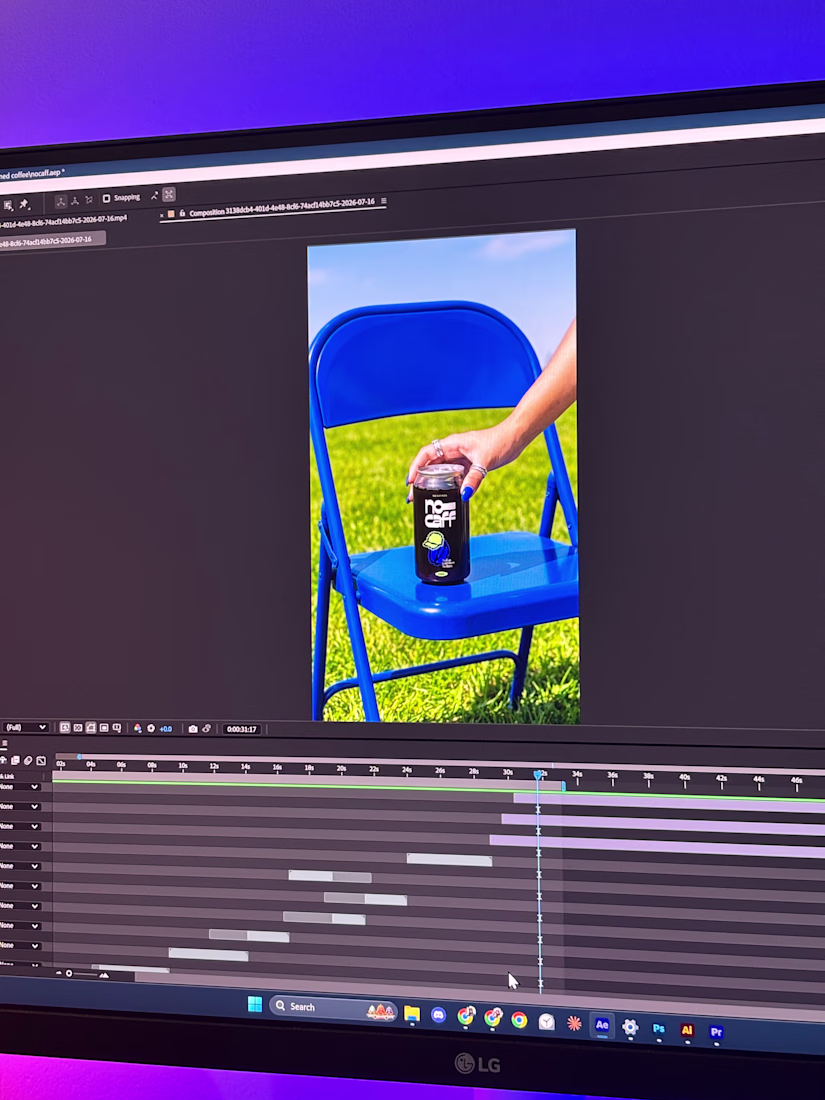Open channel and color management settings
825x1100 pixels.
tap(138, 728)
